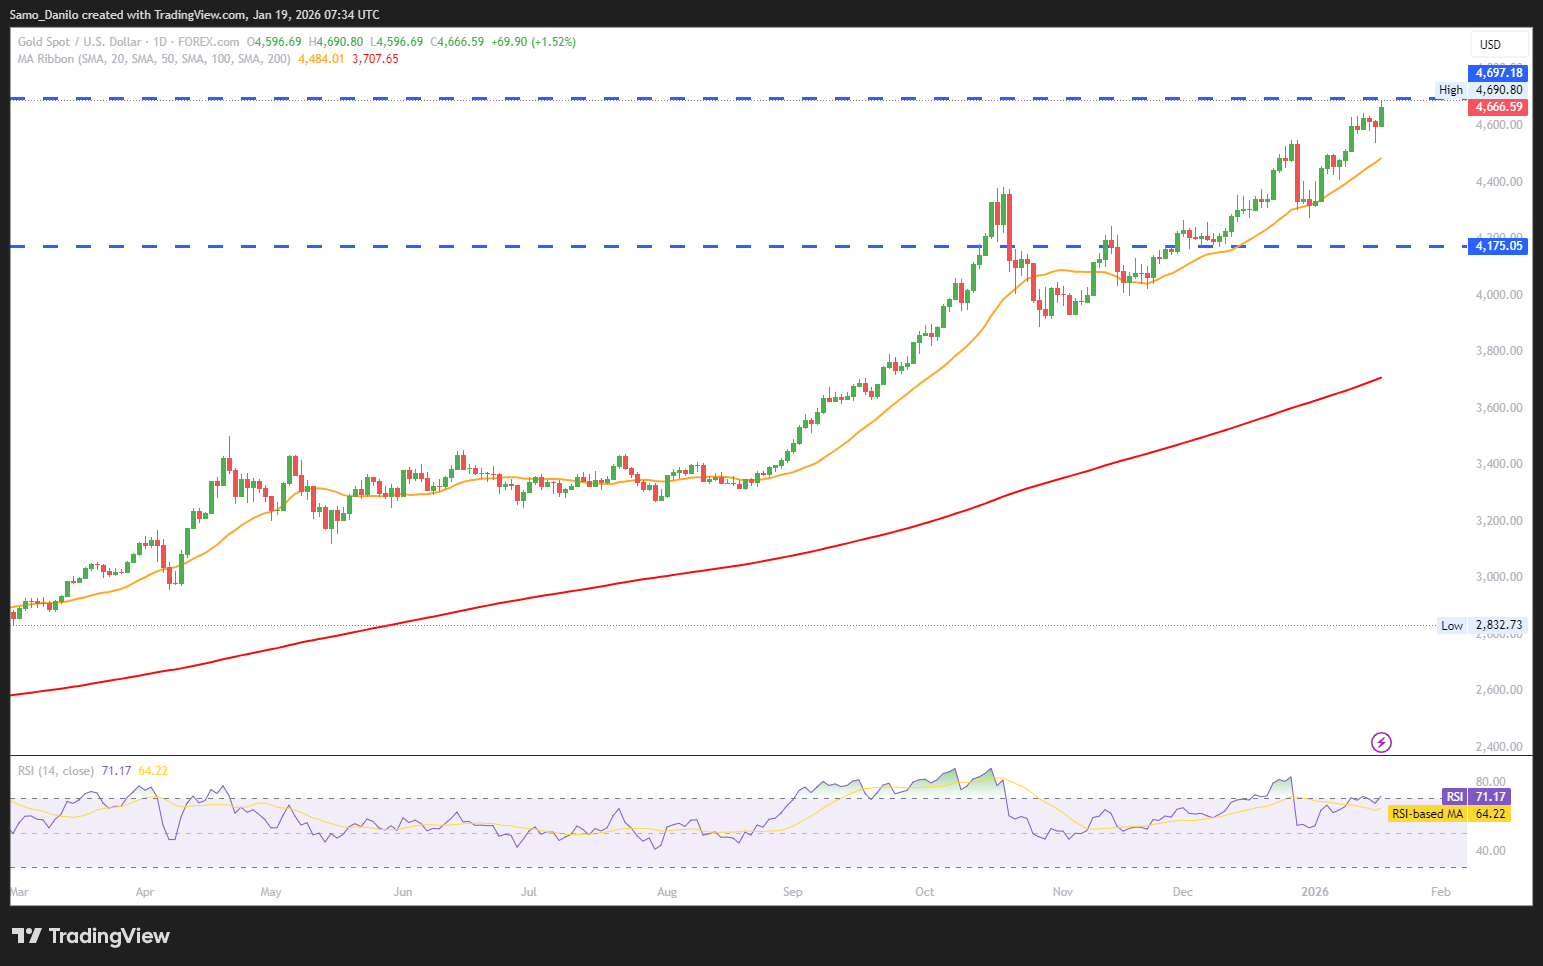Open the USD currency selector

1491,45
